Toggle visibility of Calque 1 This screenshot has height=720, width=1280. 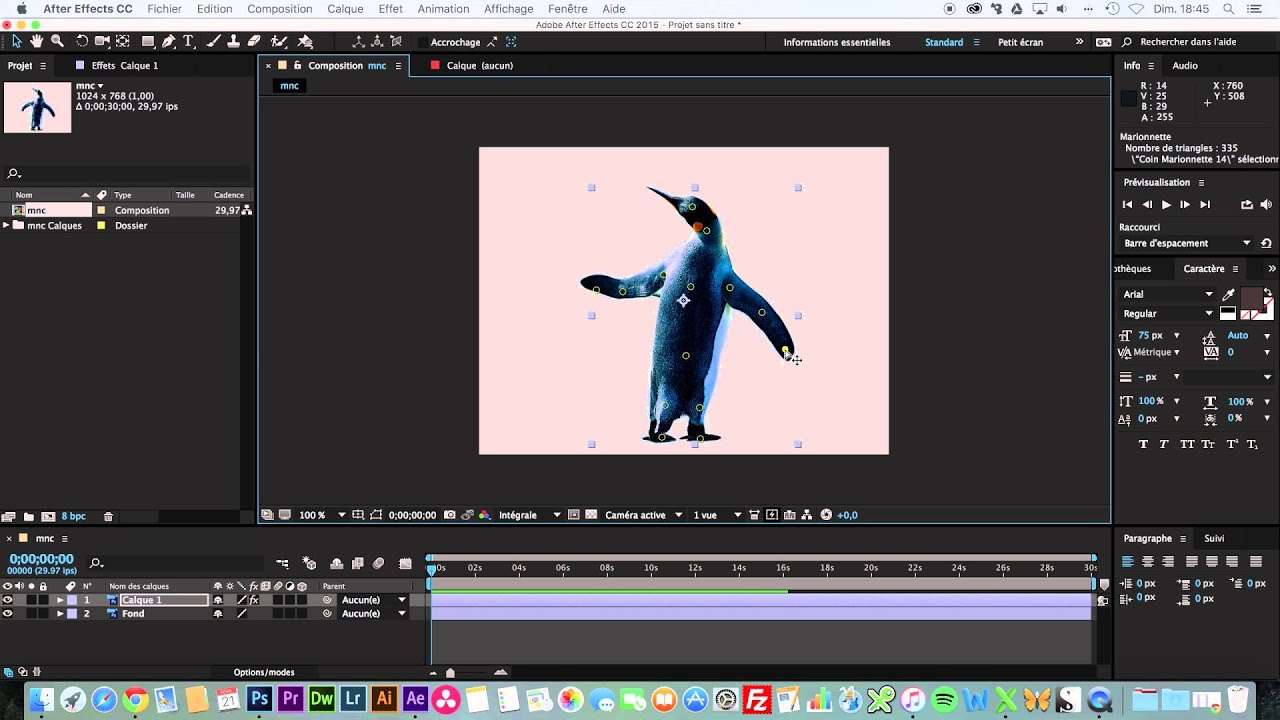click(x=8, y=600)
